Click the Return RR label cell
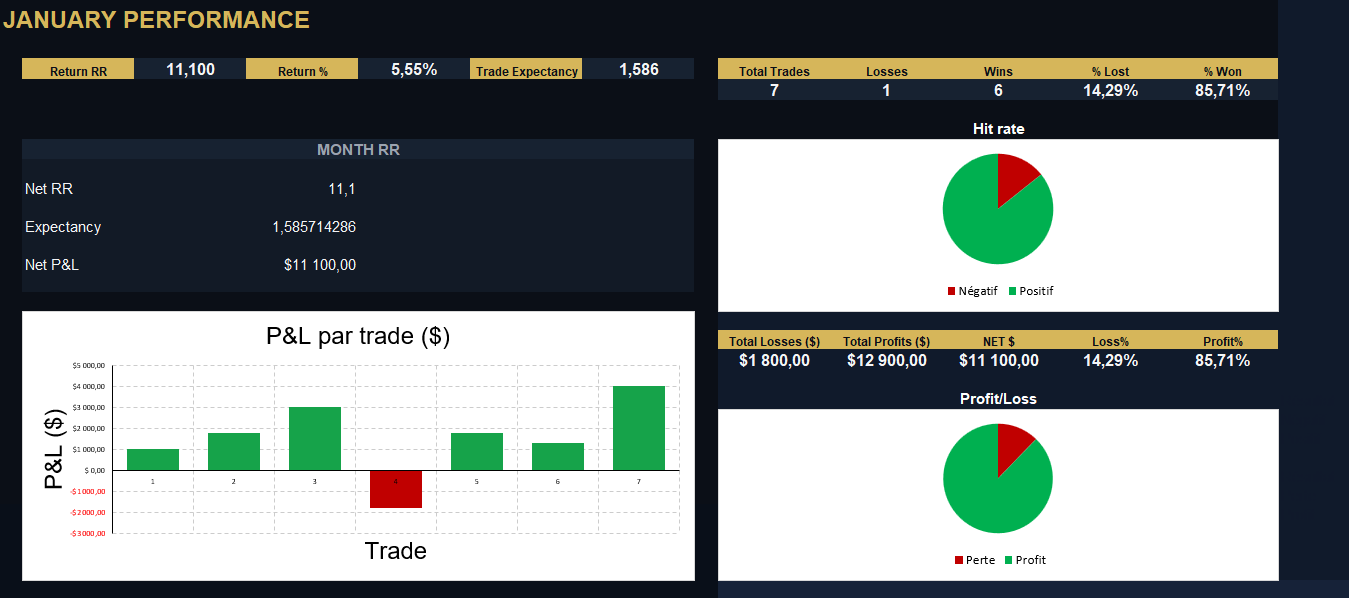Image resolution: width=1349 pixels, height=598 pixels. 78,71
